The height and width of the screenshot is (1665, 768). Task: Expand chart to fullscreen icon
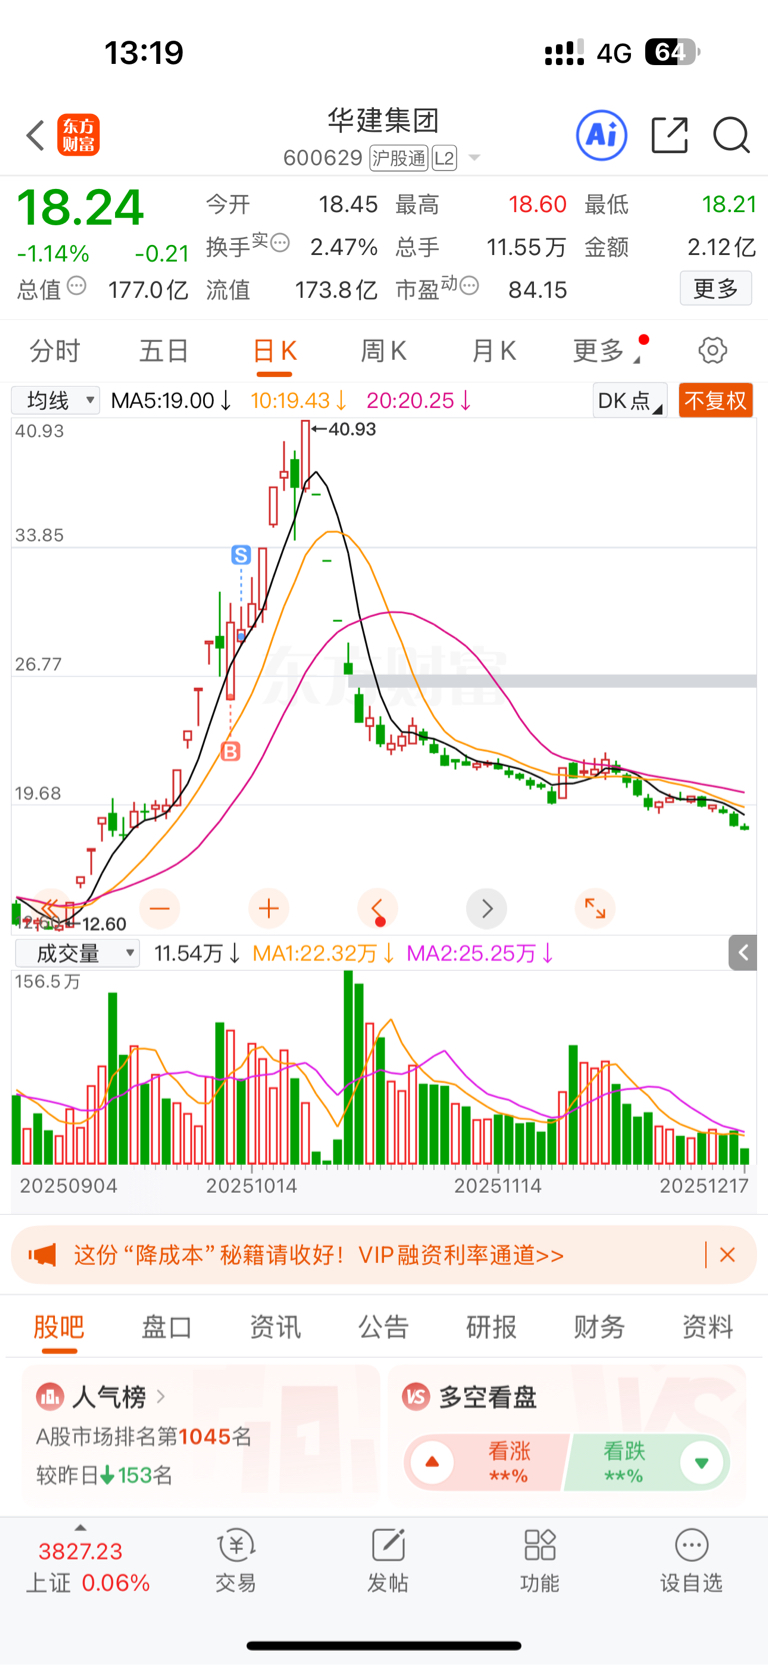tap(595, 909)
